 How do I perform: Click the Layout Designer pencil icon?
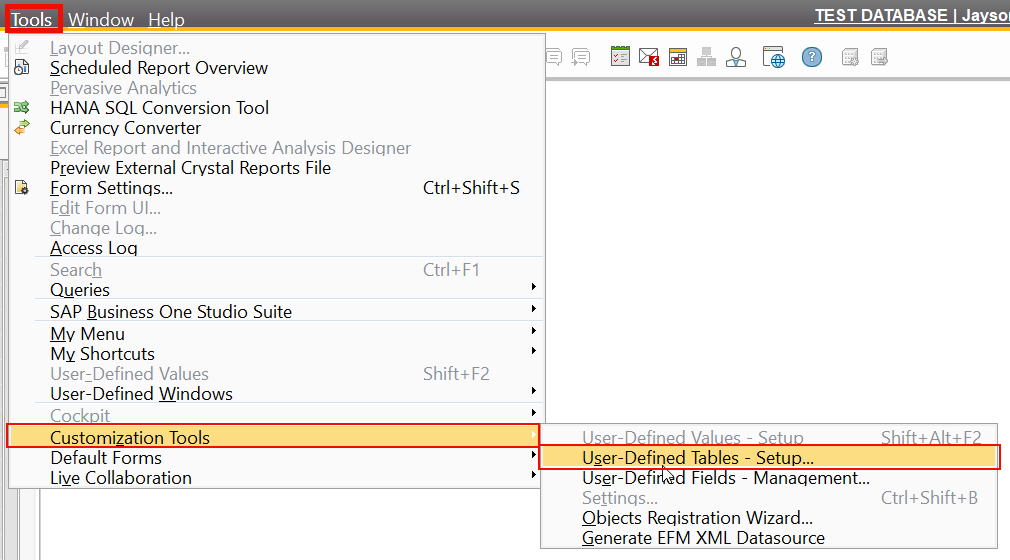tap(21, 46)
